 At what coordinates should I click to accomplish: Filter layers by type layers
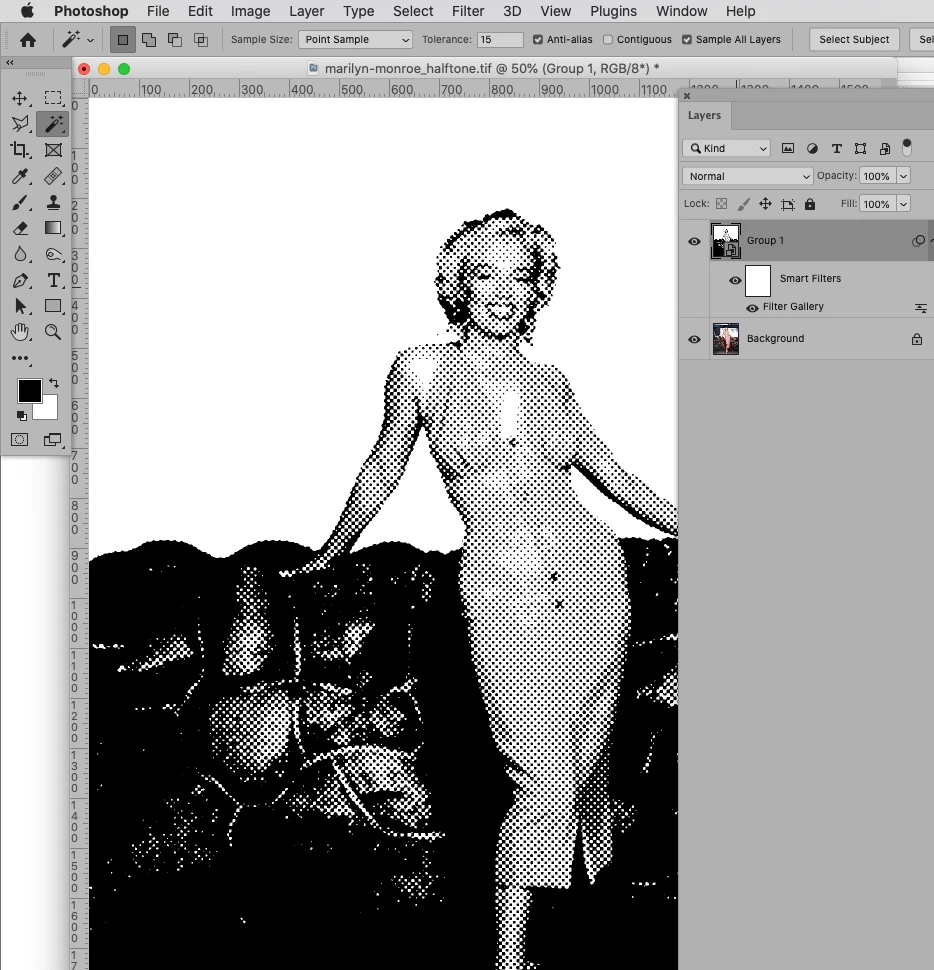[836, 148]
